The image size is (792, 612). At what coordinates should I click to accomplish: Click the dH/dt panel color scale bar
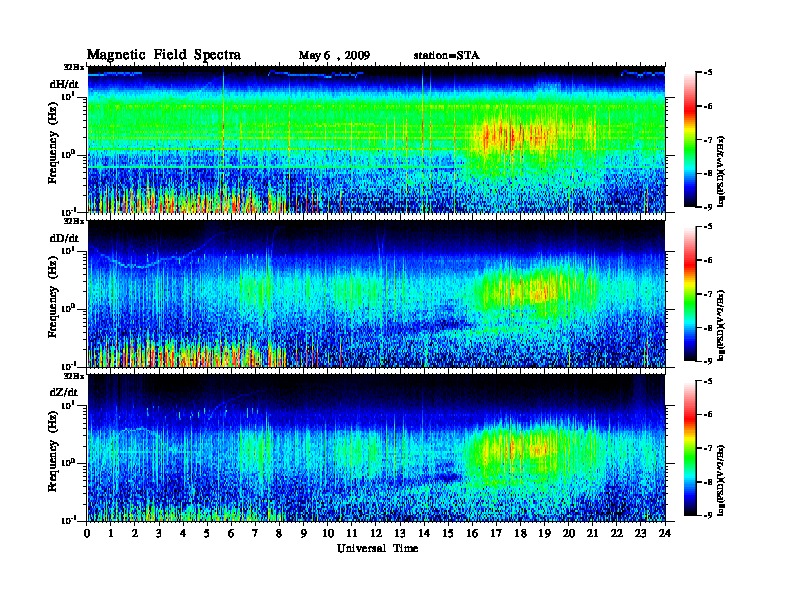(690, 139)
